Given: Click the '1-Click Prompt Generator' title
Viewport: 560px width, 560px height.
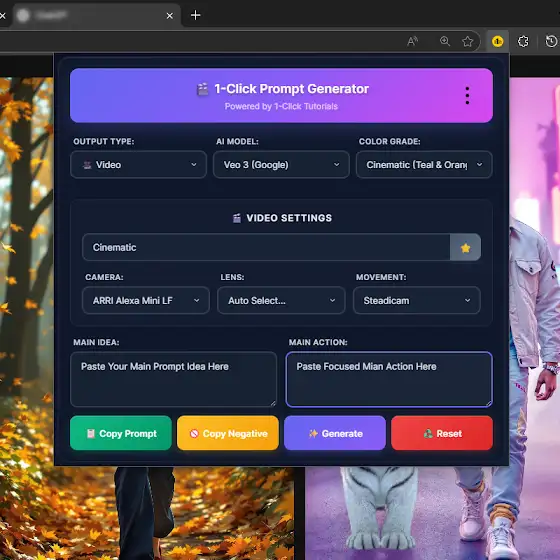Looking at the screenshot, I should [x=291, y=89].
